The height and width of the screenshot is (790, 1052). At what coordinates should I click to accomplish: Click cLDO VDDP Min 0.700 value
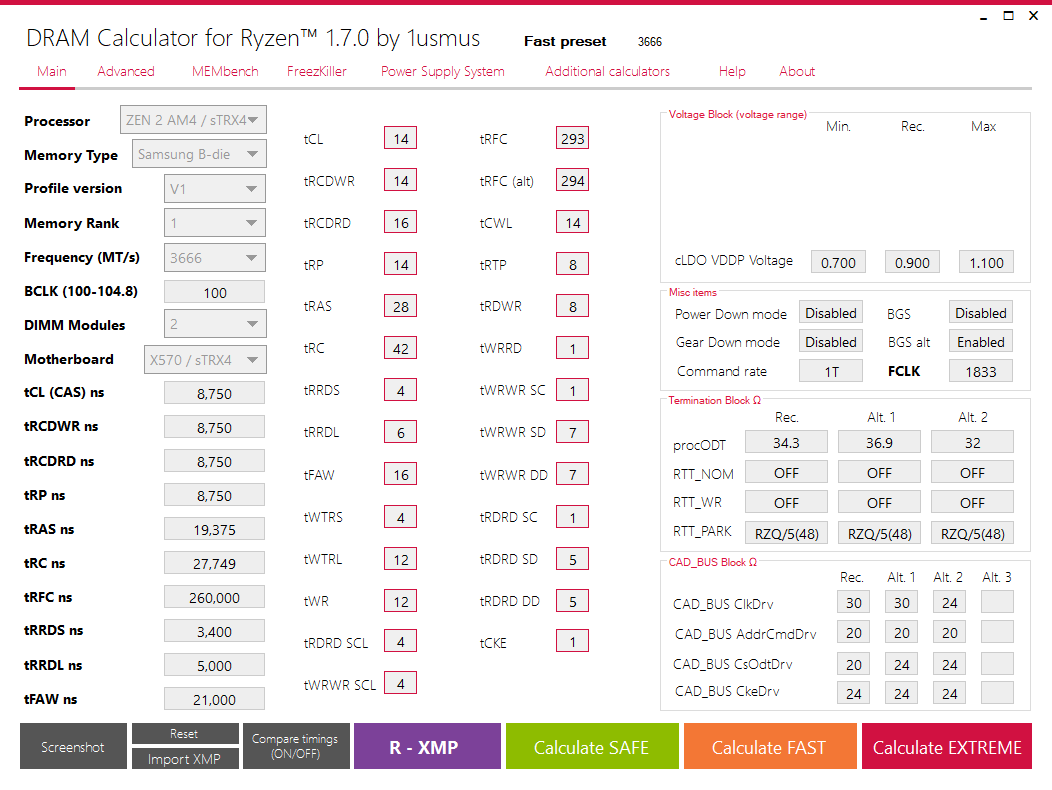point(839,262)
